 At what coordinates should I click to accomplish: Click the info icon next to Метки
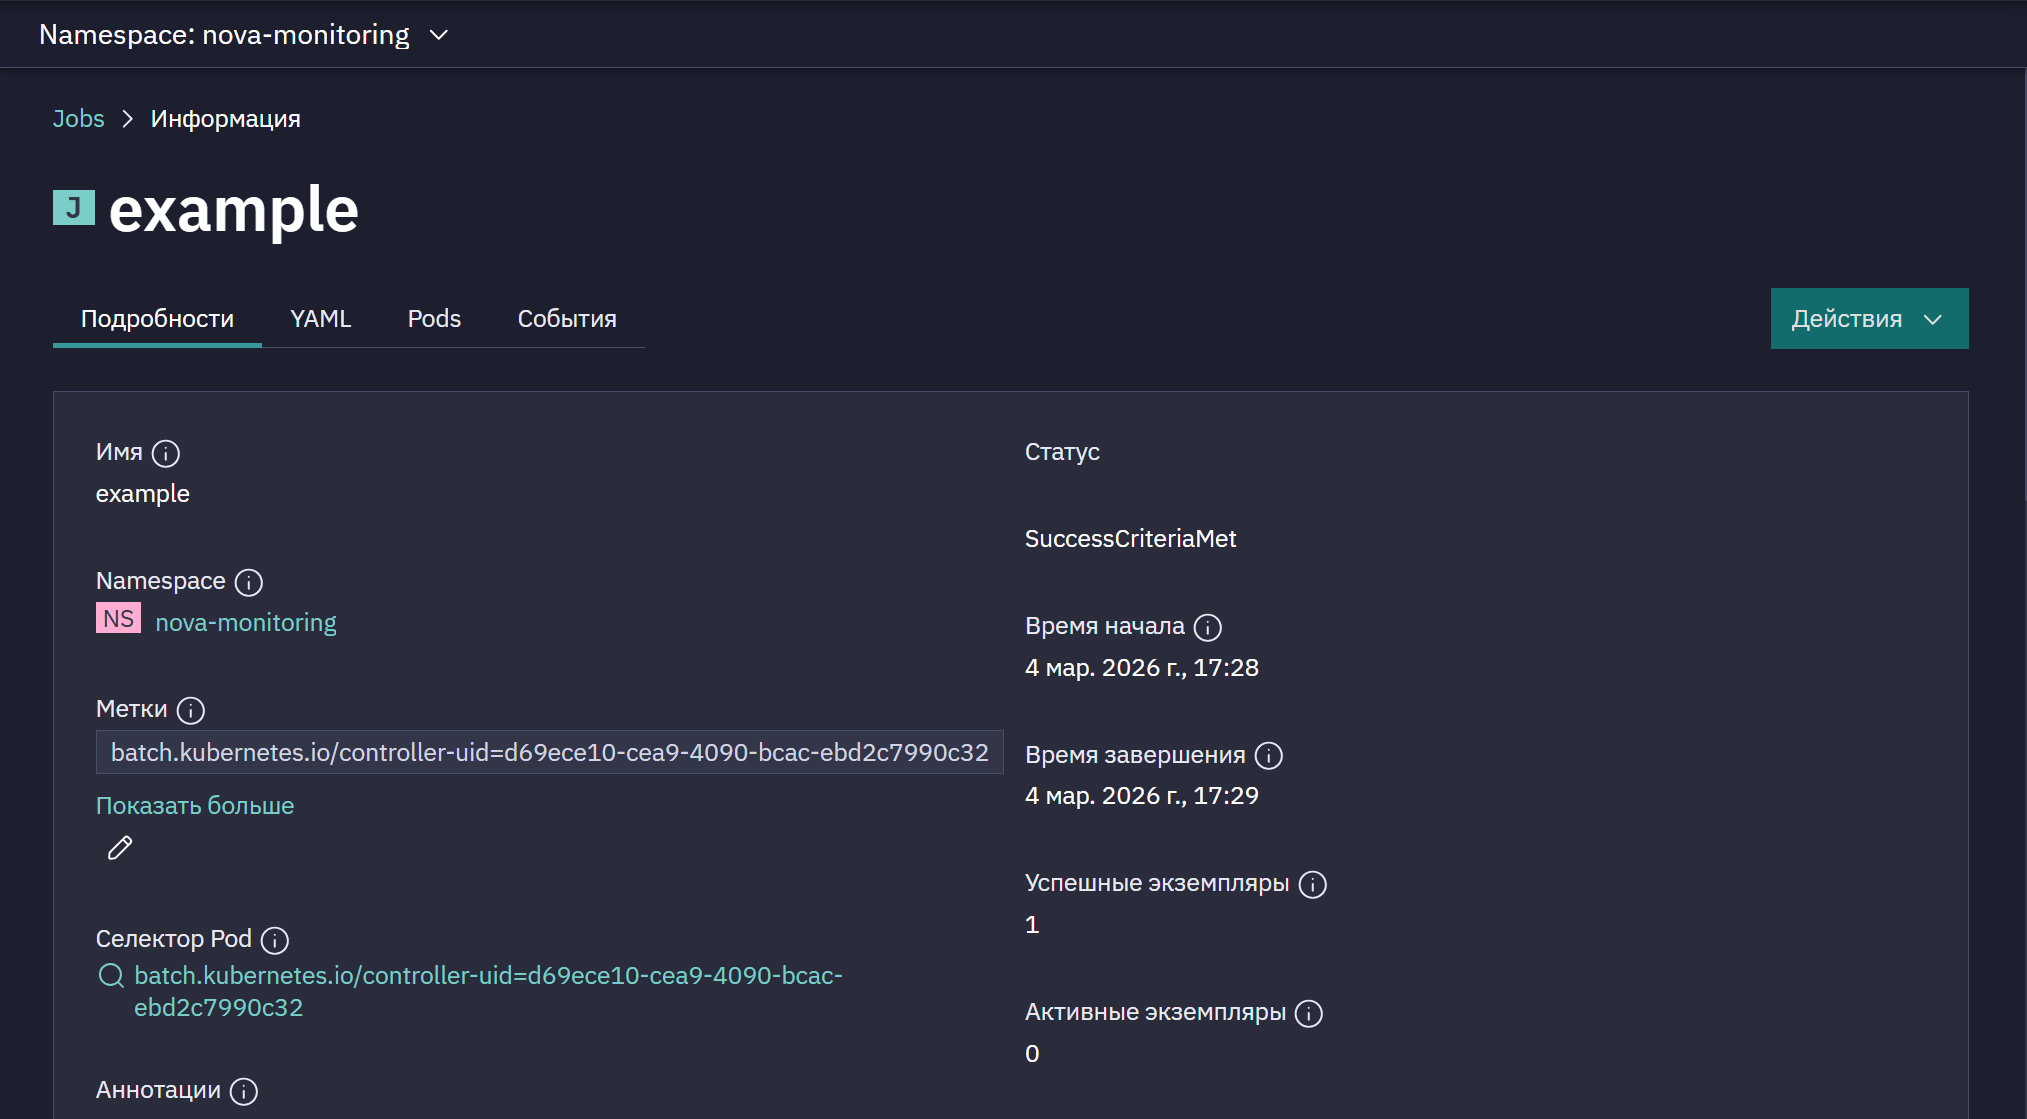tap(191, 710)
